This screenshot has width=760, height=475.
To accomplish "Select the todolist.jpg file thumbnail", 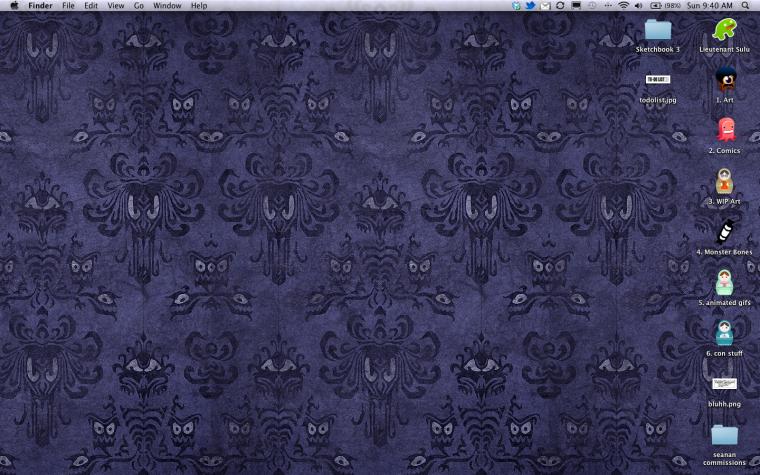I will pos(658,79).
